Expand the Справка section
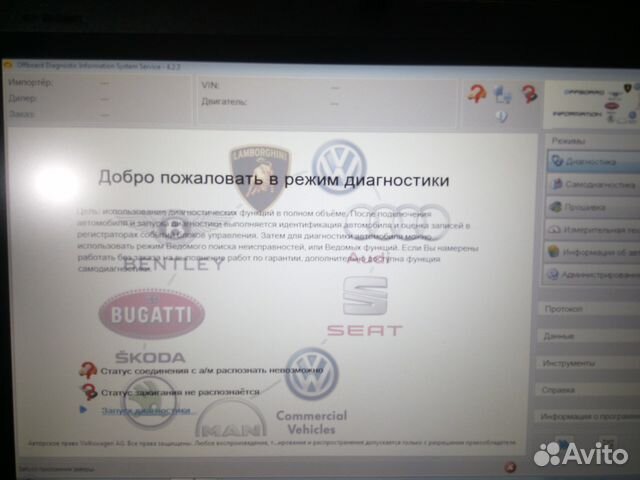This screenshot has width=640, height=480. 587,390
